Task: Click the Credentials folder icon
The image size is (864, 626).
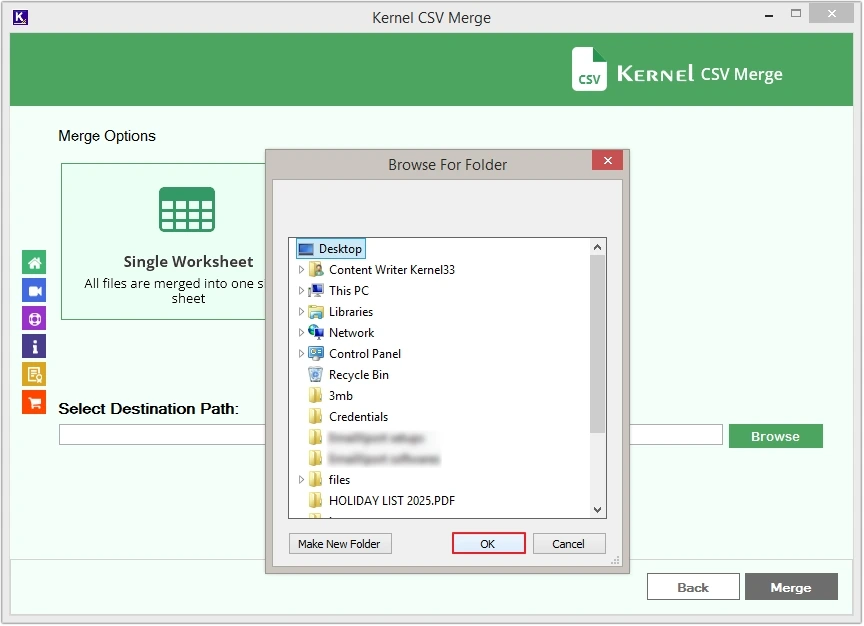Action: pyautogui.click(x=316, y=417)
